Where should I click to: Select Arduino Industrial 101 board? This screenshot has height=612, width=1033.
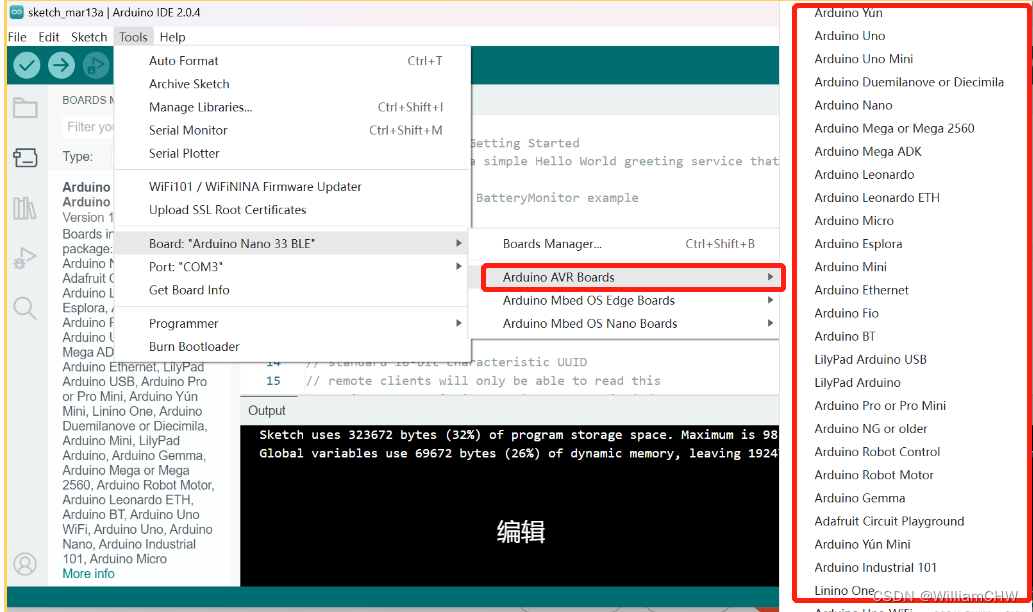coord(875,567)
